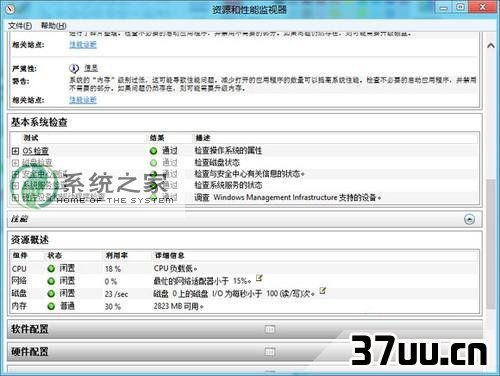
Task: Collapse the 性能 section with round arrow
Action: point(469,219)
